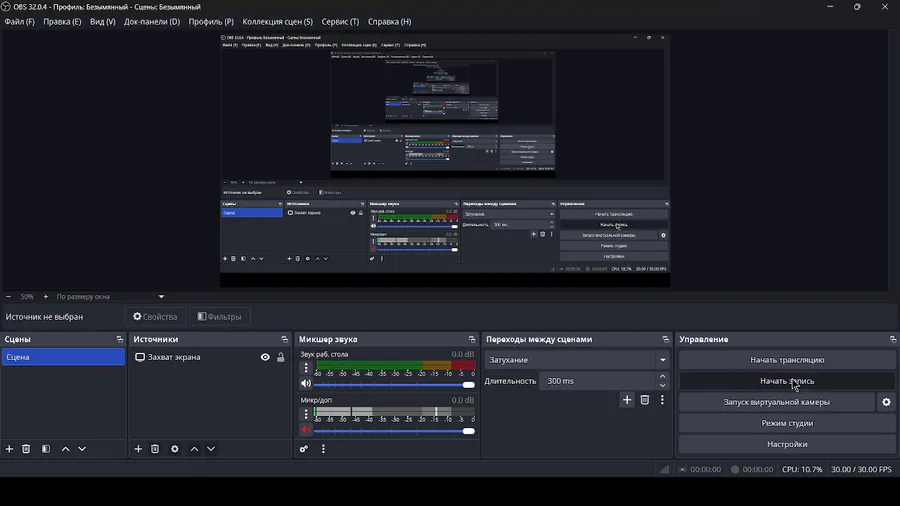Open Файл menu
The height and width of the screenshot is (506, 900).
(20, 22)
